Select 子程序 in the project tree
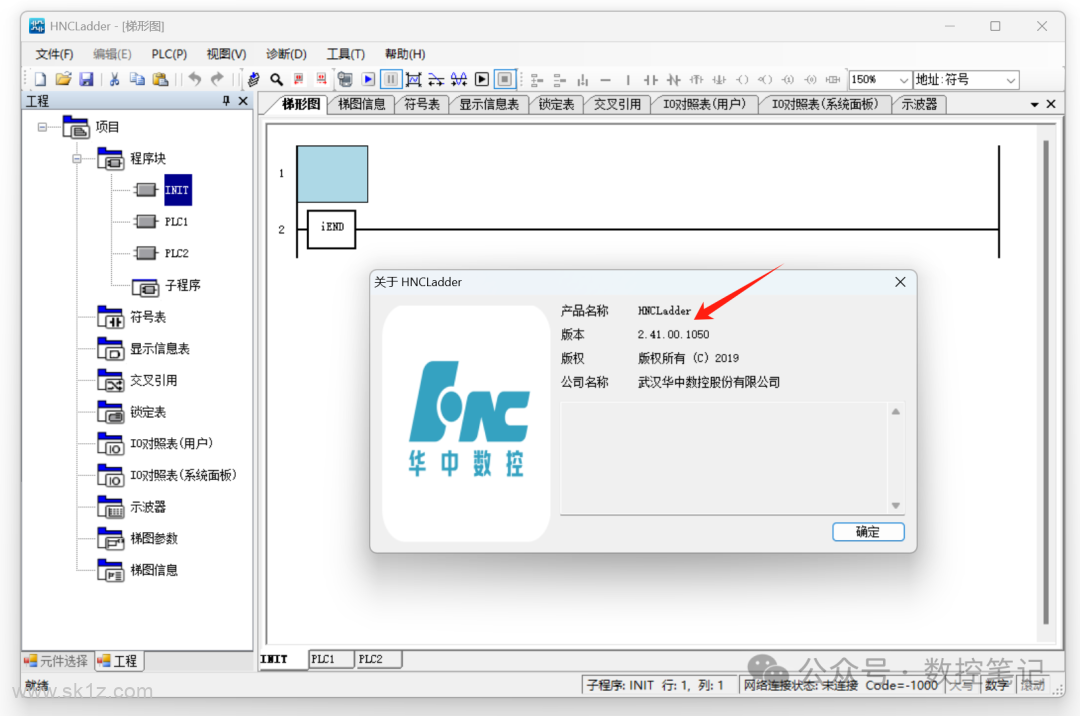 pos(183,285)
